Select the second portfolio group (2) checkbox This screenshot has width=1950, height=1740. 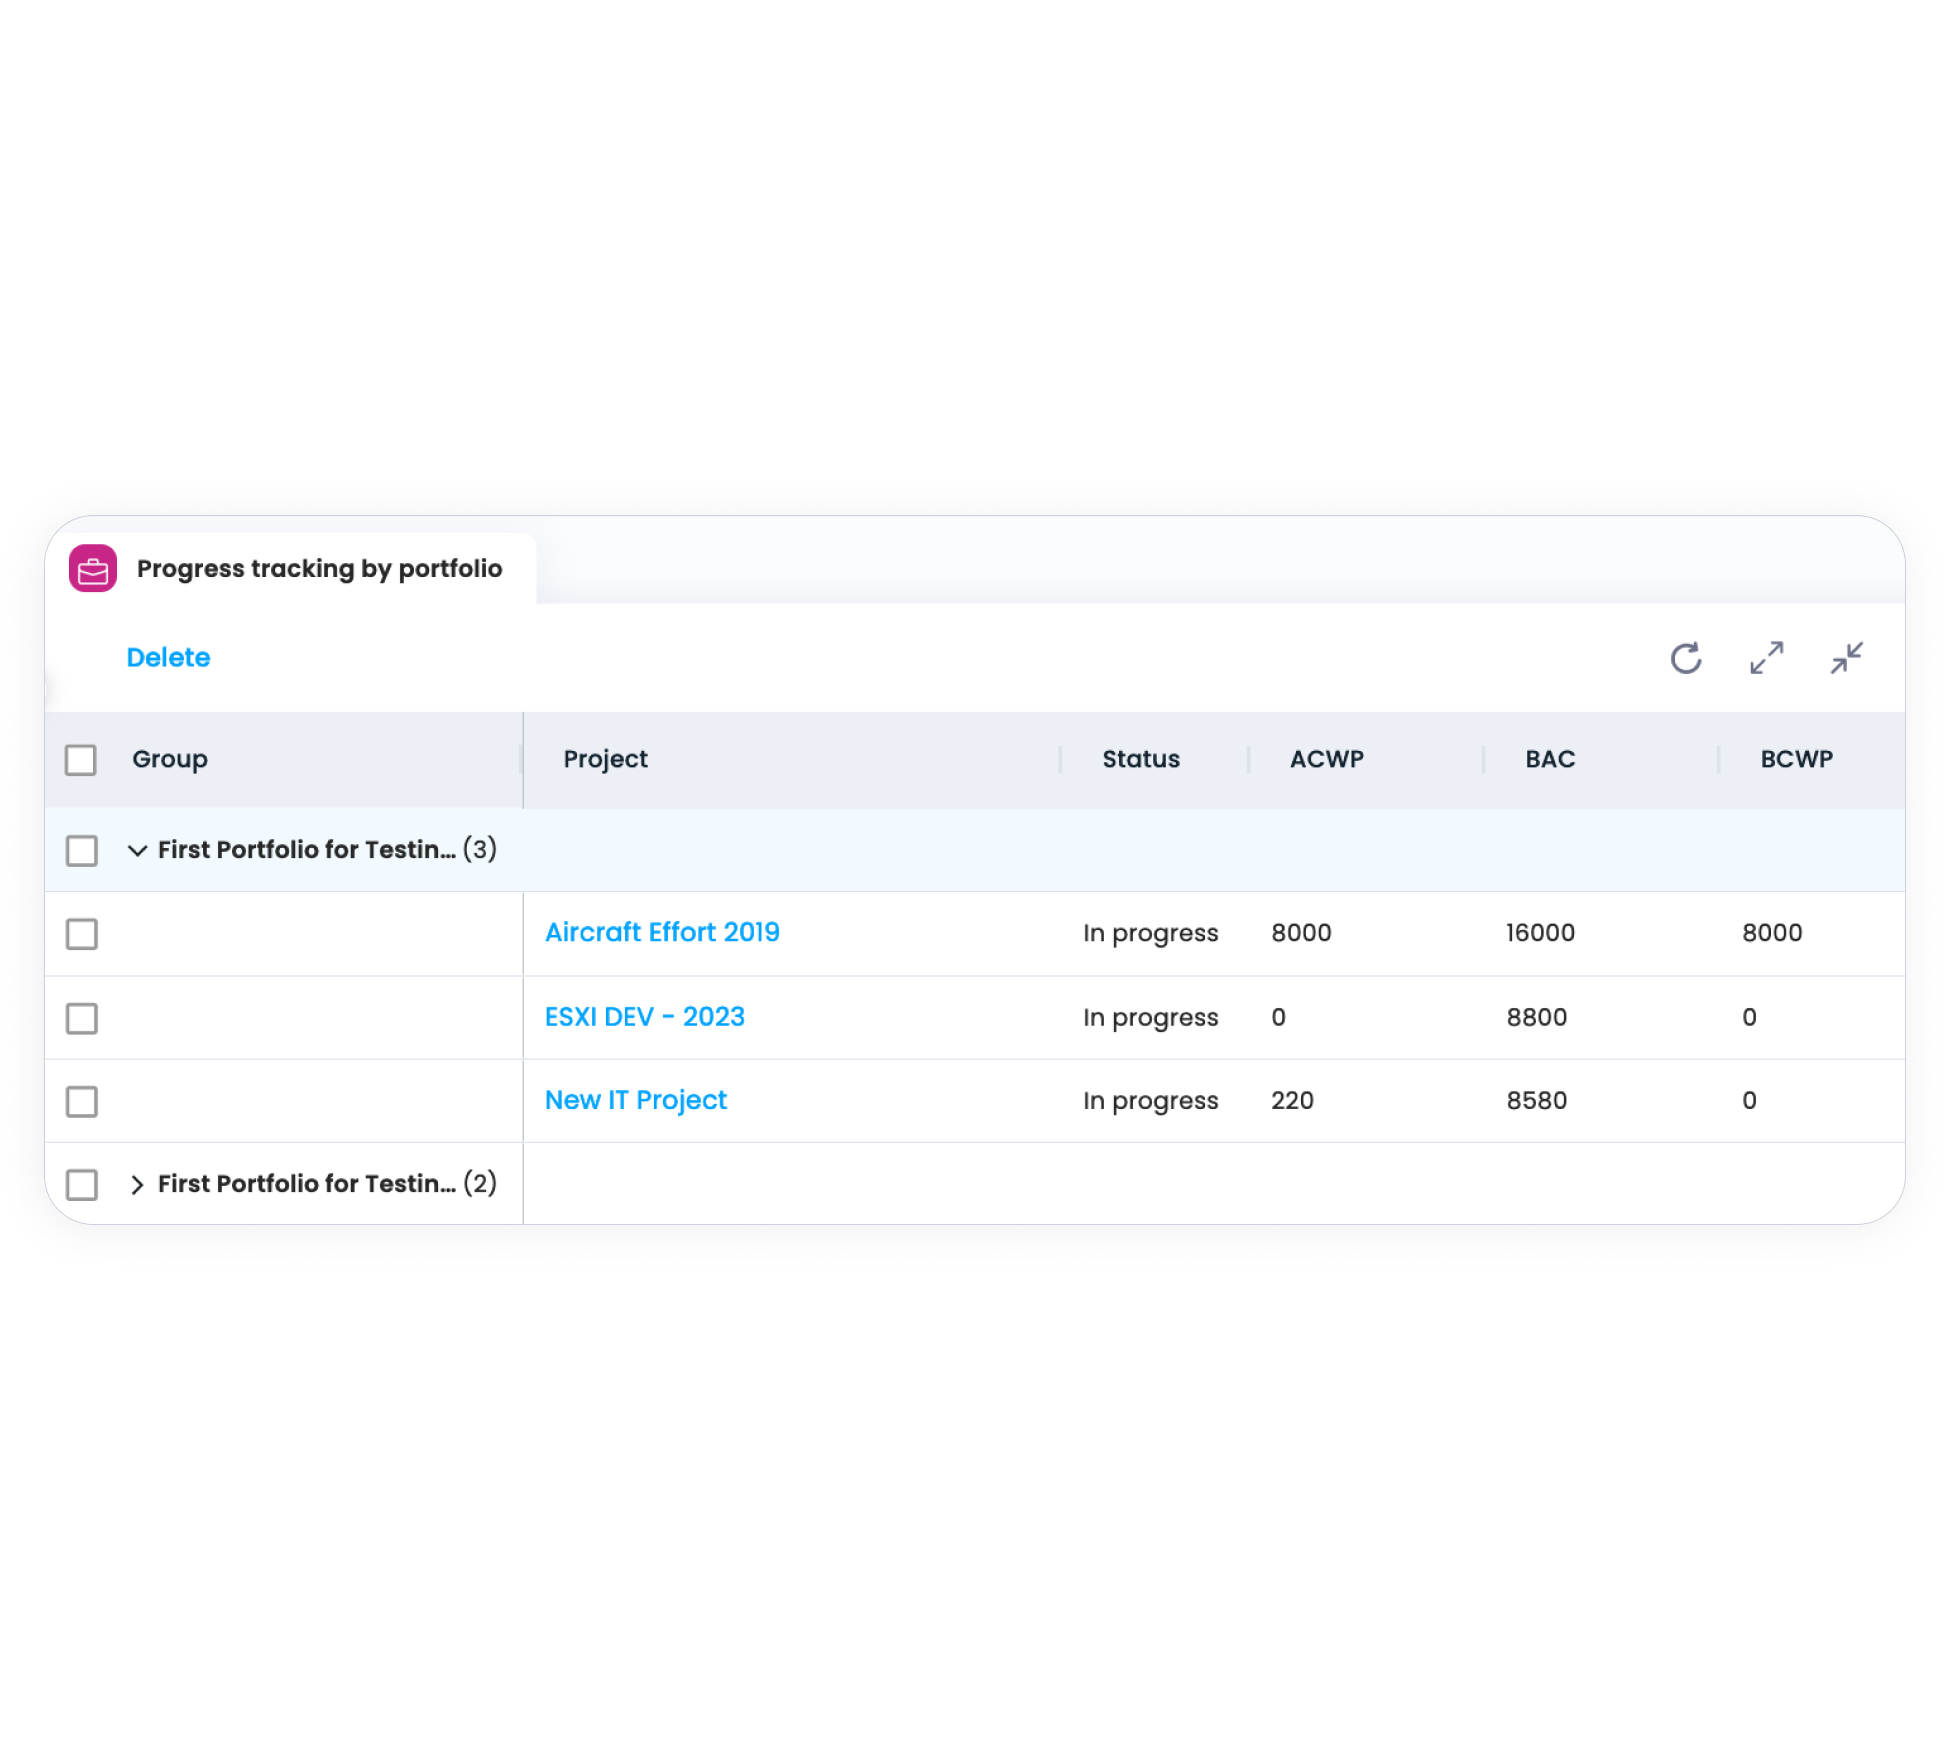tap(82, 1184)
